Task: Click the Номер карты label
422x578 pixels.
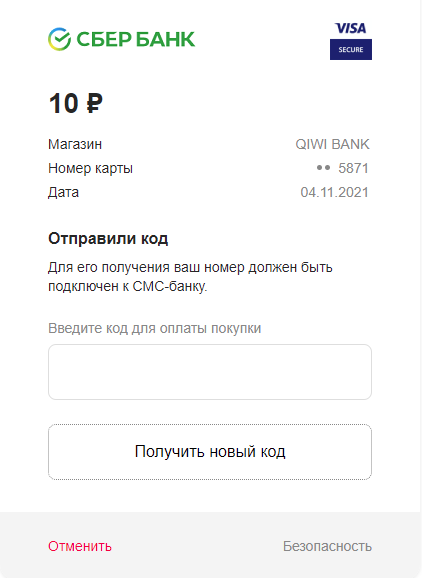Action: coord(90,168)
